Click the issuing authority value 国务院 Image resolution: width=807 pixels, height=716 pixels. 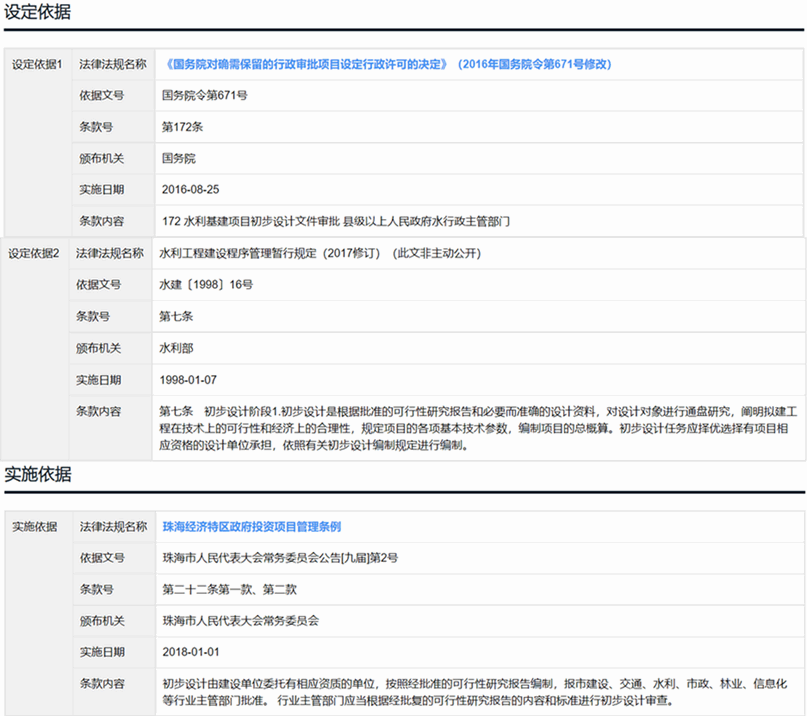click(179, 159)
